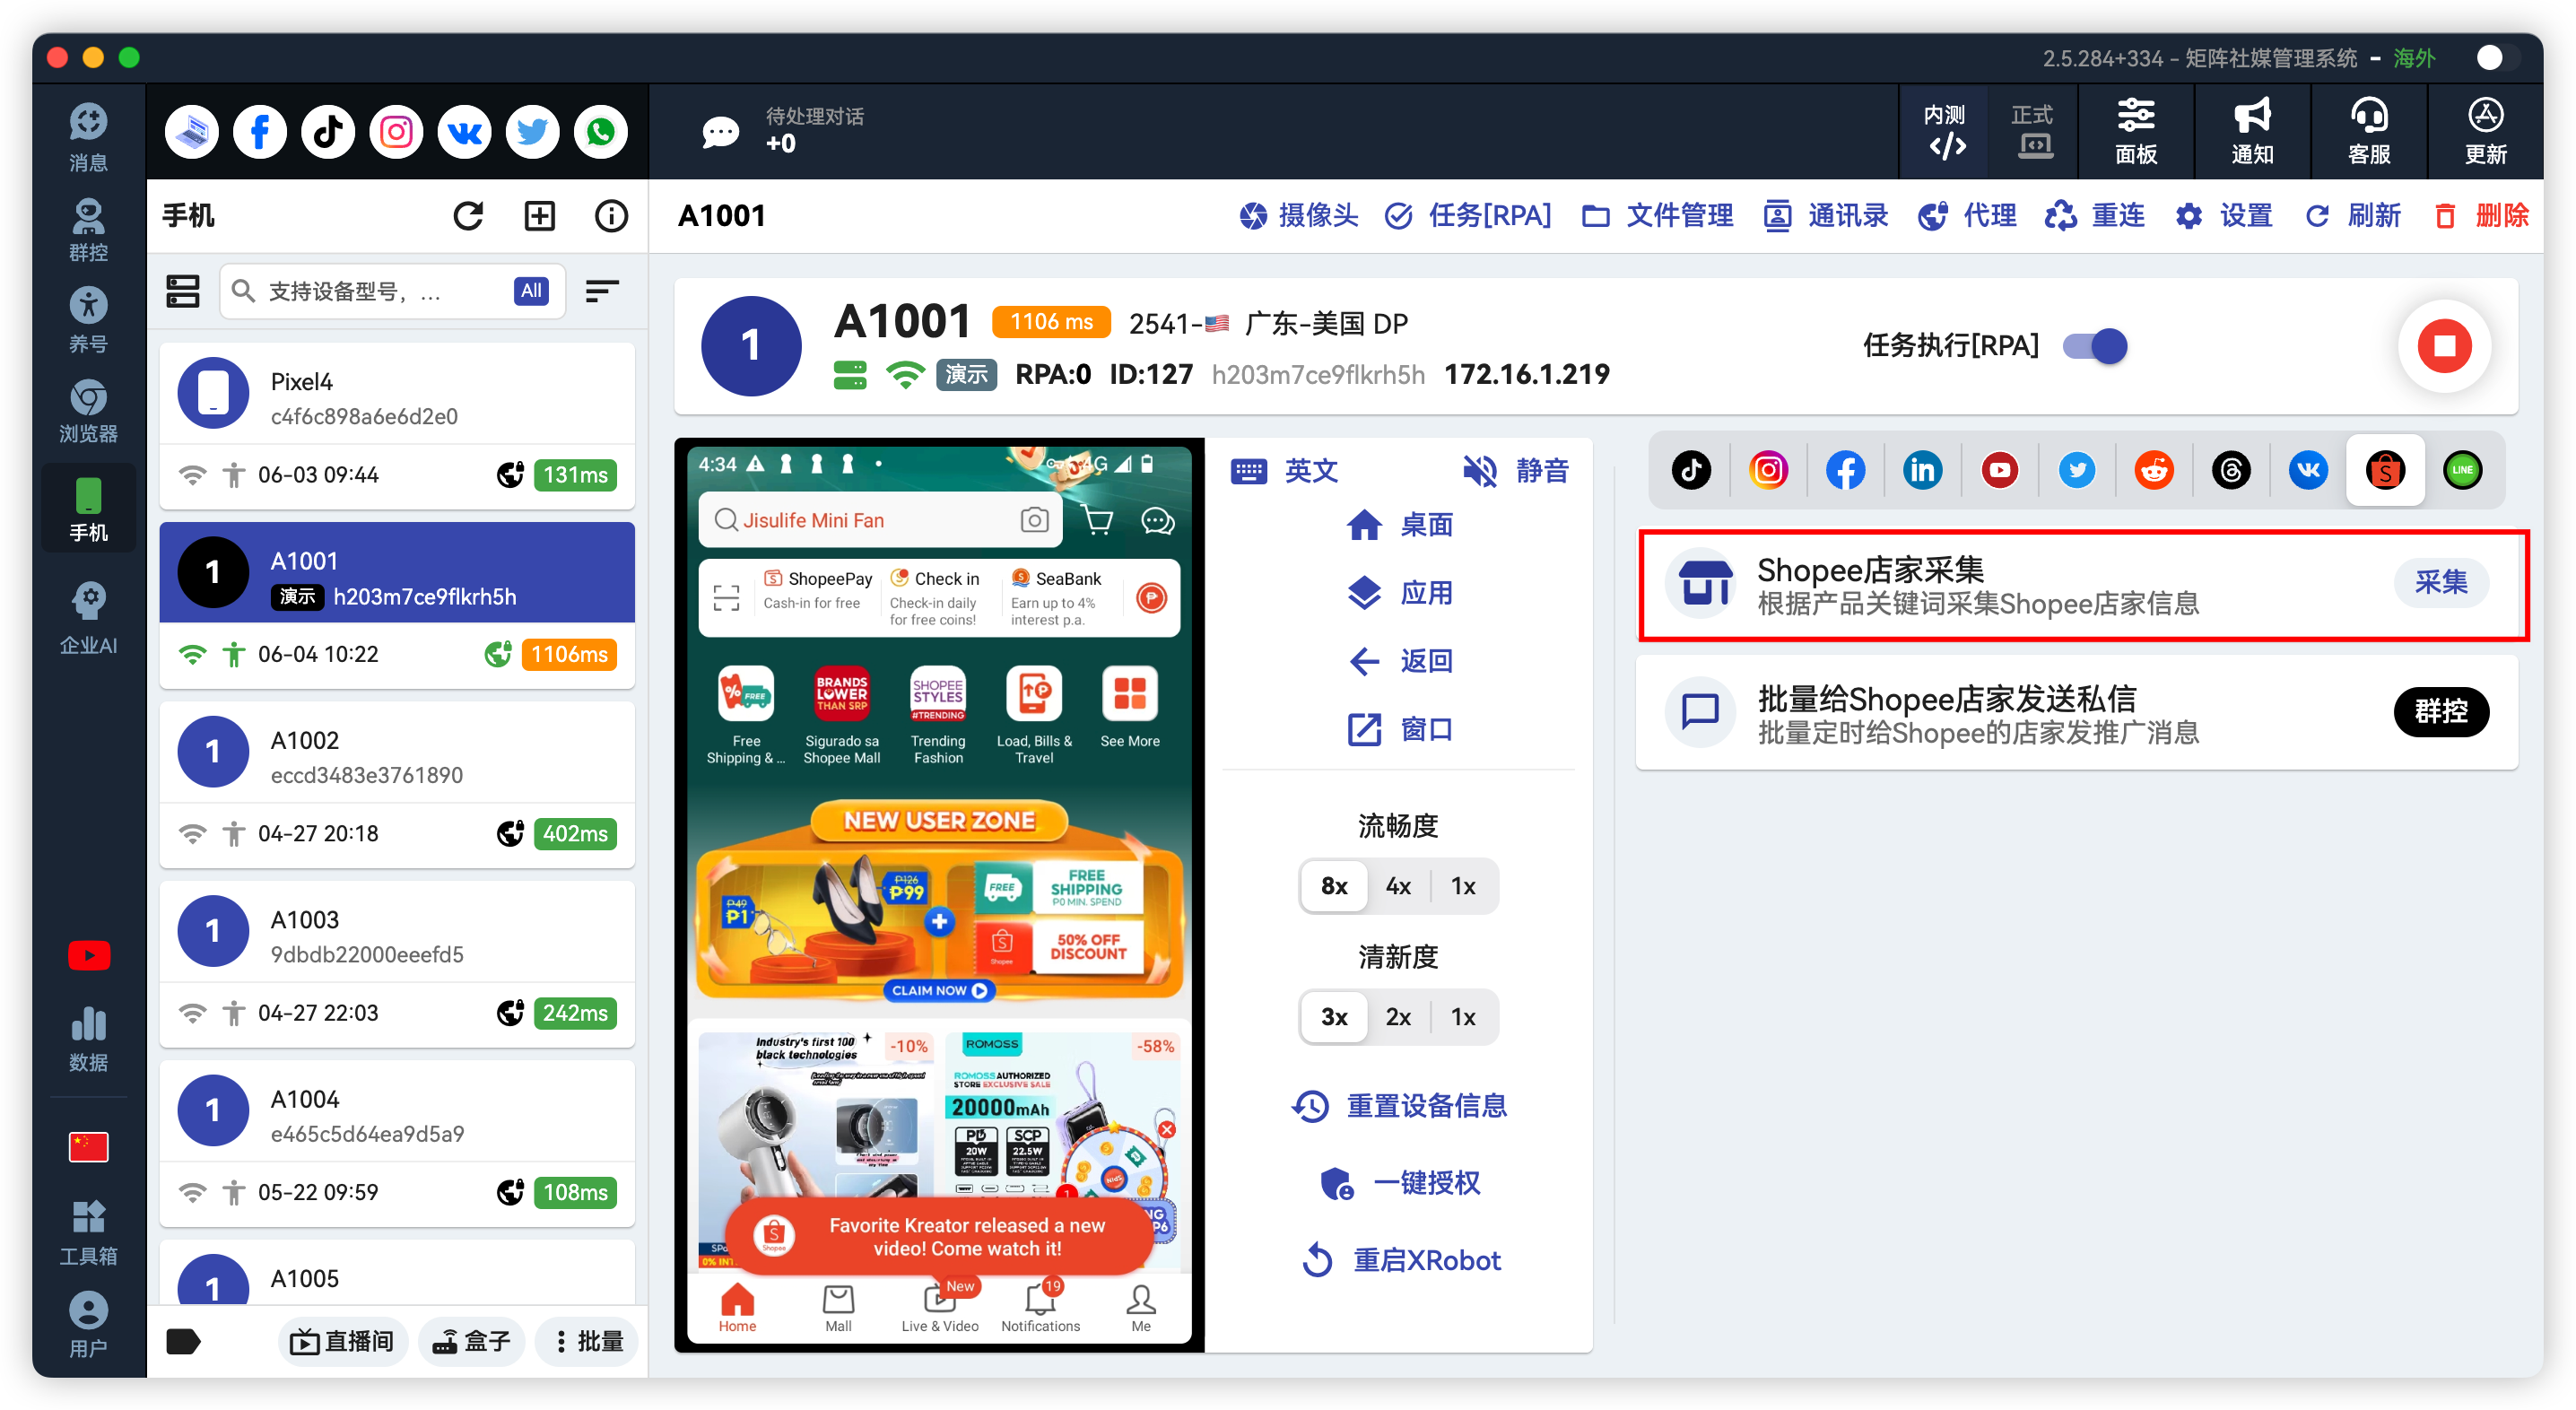Click the YouTube icon in left sidebar
The height and width of the screenshot is (1410, 2576).
pos(89,956)
